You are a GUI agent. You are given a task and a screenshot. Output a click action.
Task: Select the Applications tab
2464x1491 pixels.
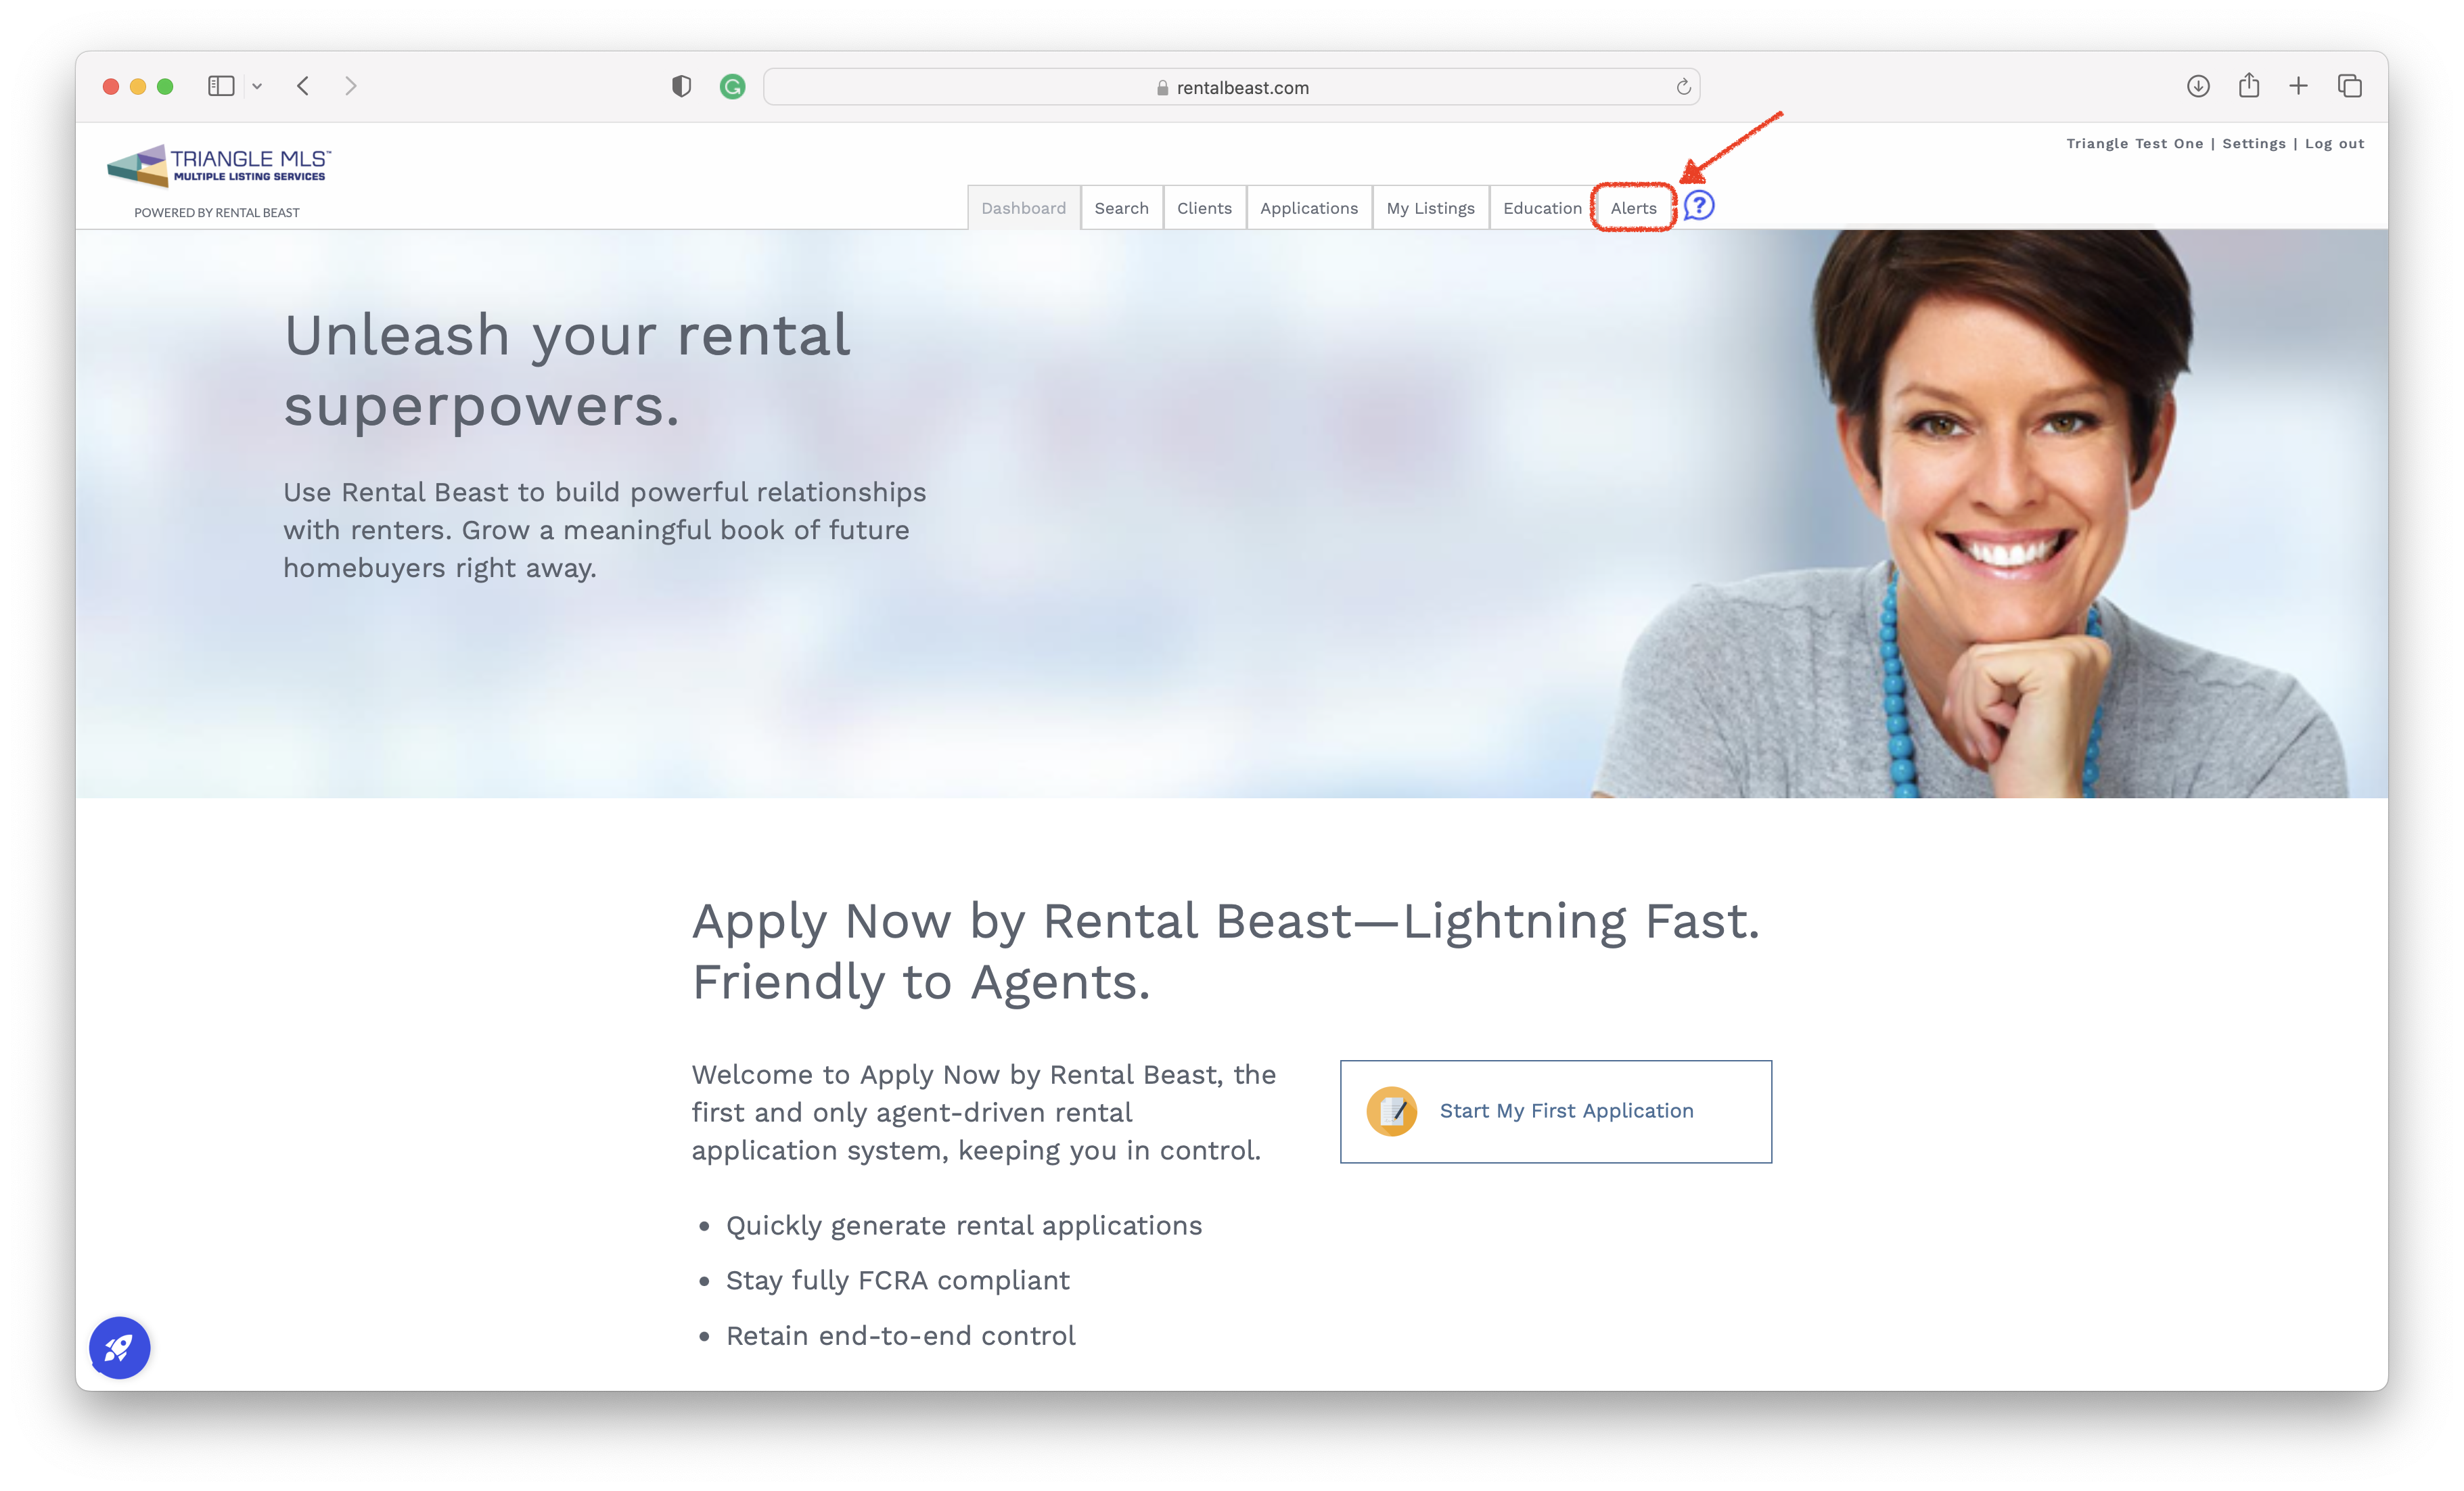pos(1308,208)
